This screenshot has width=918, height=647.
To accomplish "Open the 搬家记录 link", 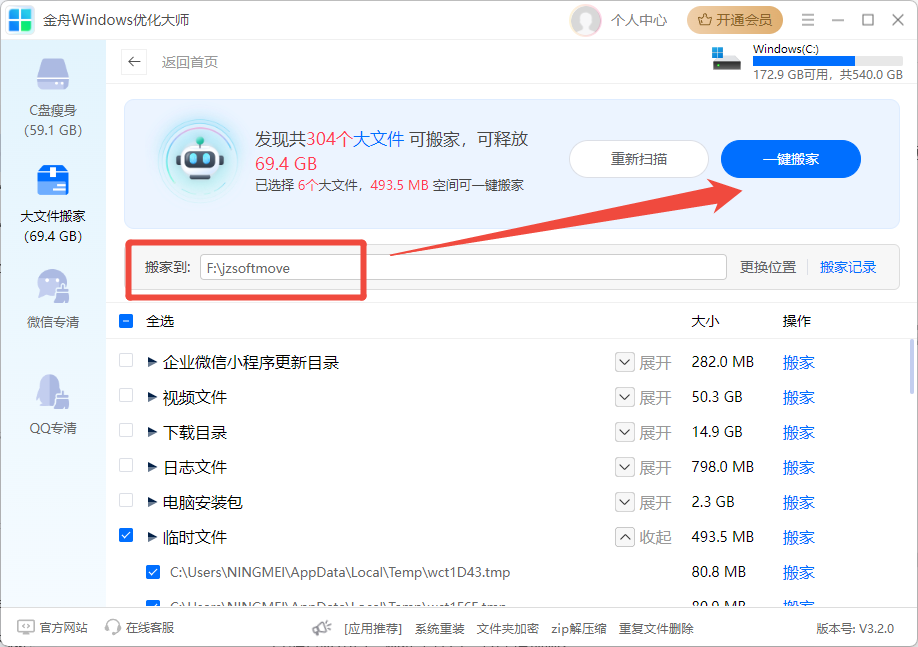I will [848, 268].
